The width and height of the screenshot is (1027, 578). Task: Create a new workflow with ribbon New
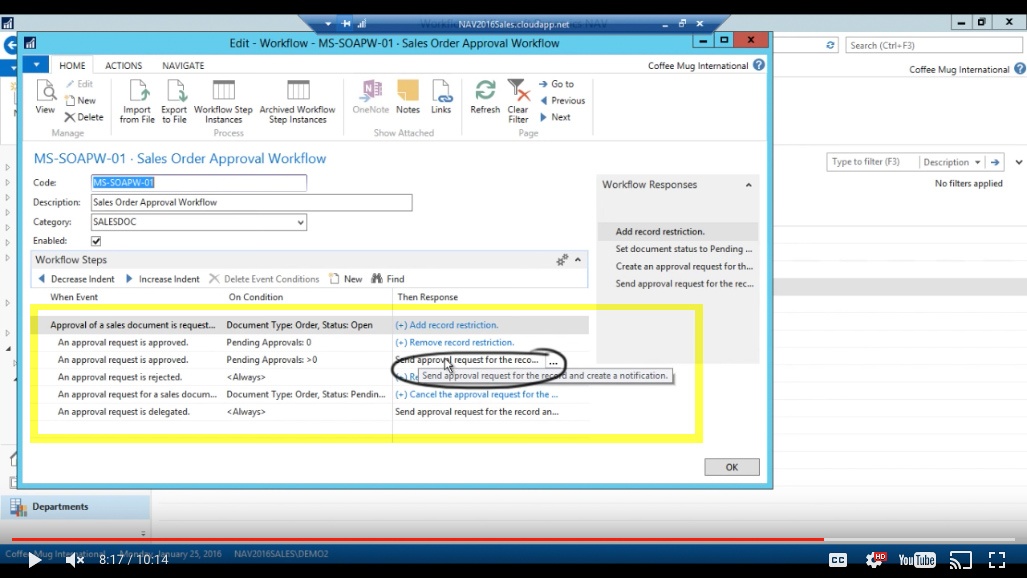pyautogui.click(x=80, y=100)
